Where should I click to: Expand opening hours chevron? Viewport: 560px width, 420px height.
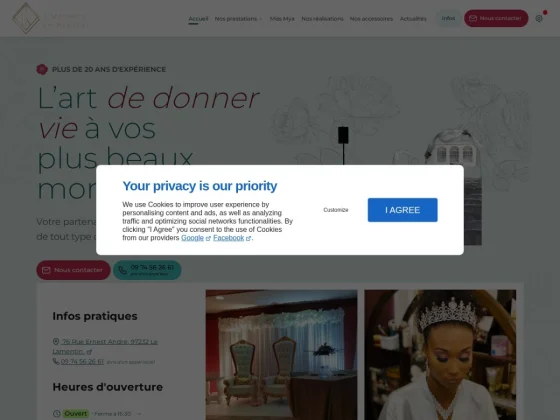coord(139,414)
